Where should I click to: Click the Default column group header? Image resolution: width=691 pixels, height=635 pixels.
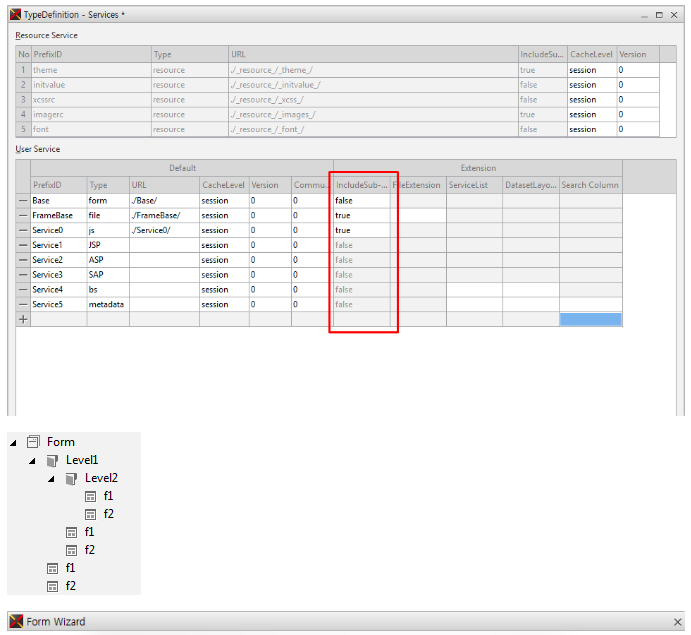(181, 168)
